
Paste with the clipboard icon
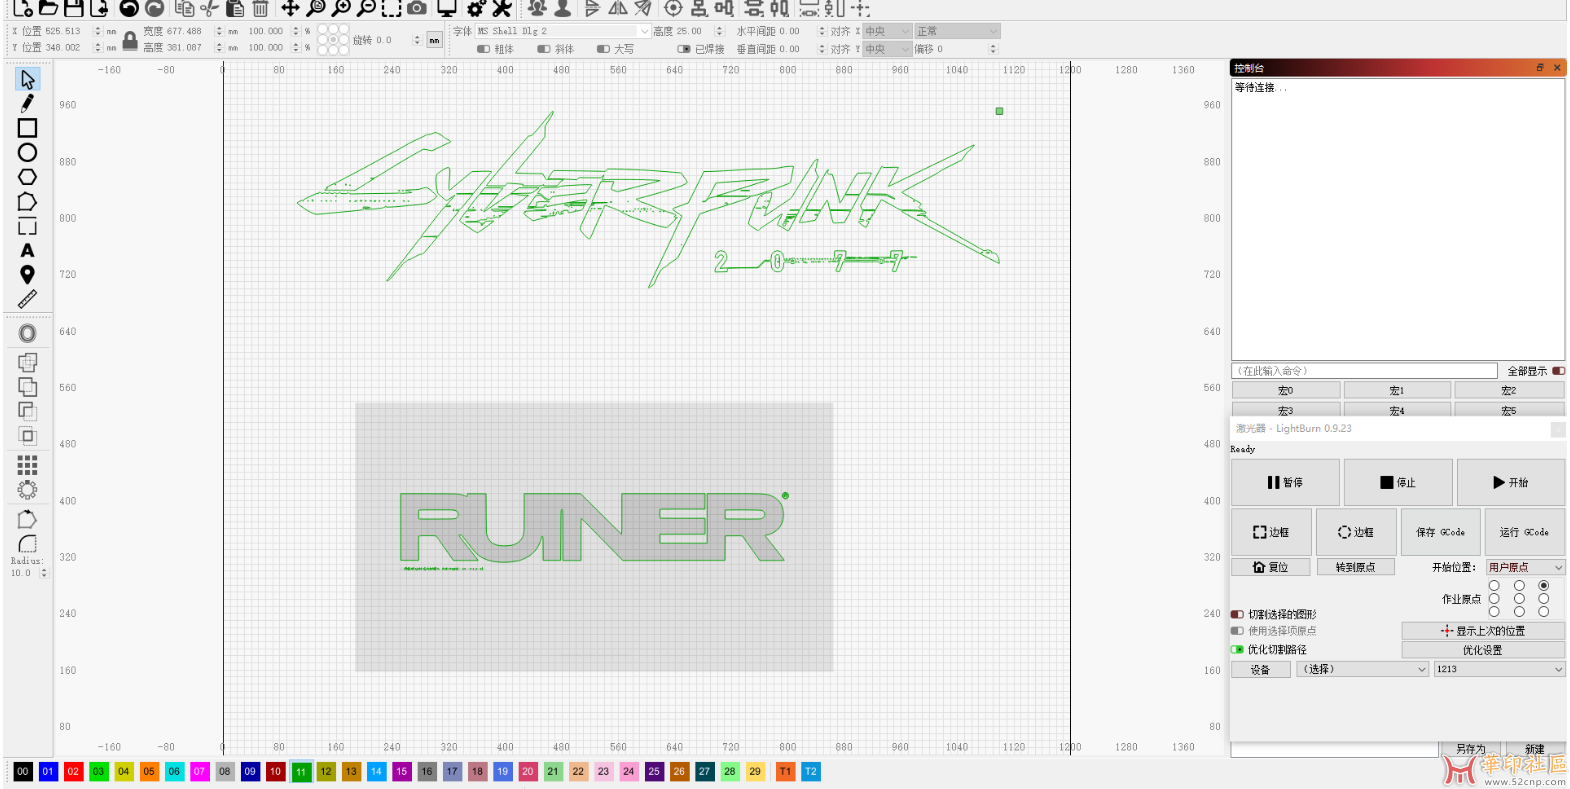click(235, 8)
